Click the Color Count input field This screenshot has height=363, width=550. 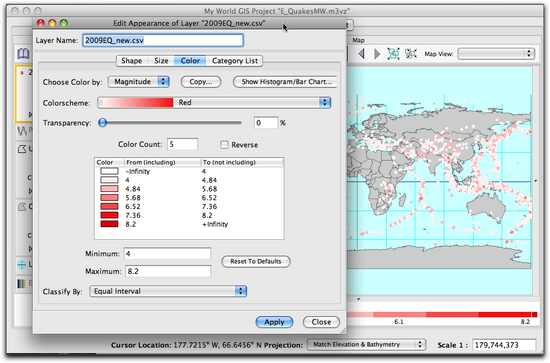[182, 144]
